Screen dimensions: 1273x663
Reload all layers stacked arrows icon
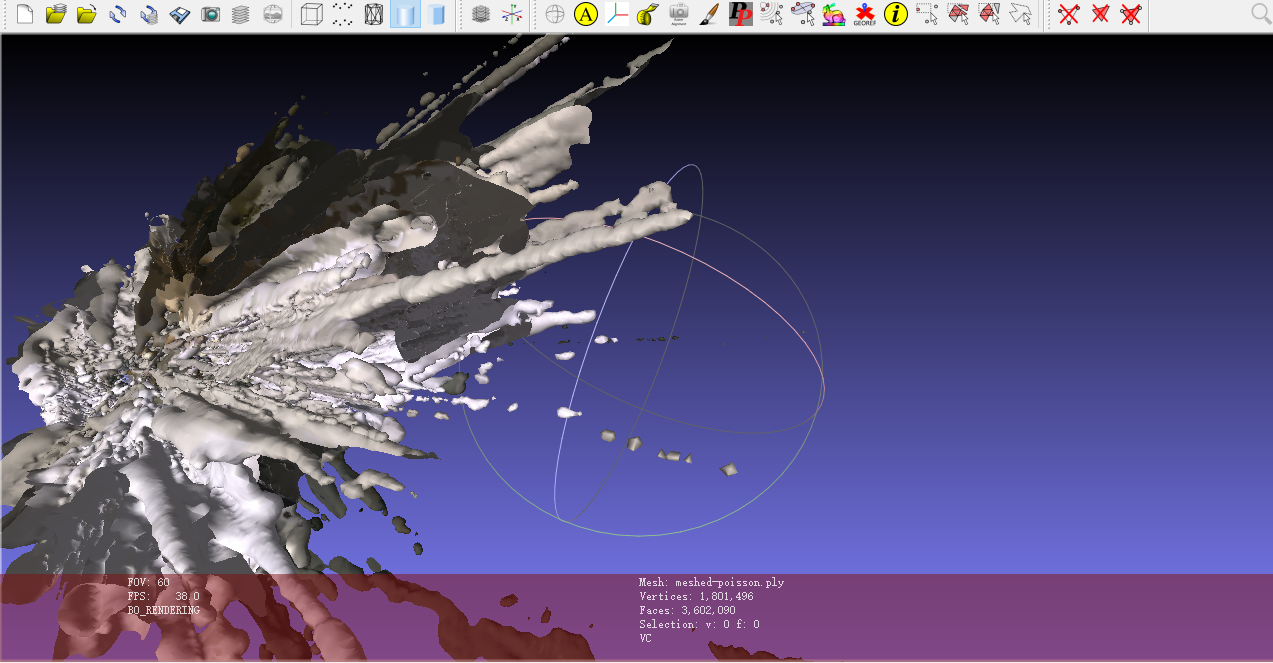tap(149, 14)
